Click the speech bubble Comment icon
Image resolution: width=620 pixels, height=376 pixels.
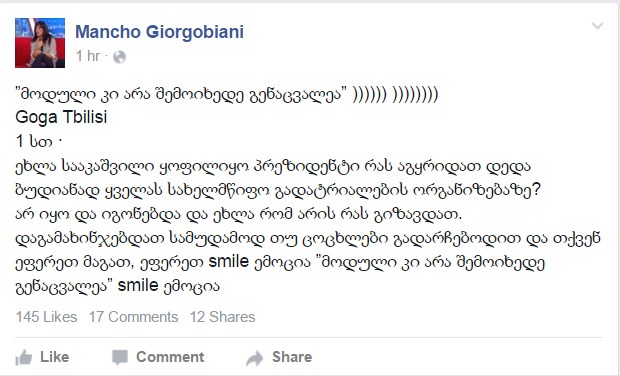pos(120,357)
